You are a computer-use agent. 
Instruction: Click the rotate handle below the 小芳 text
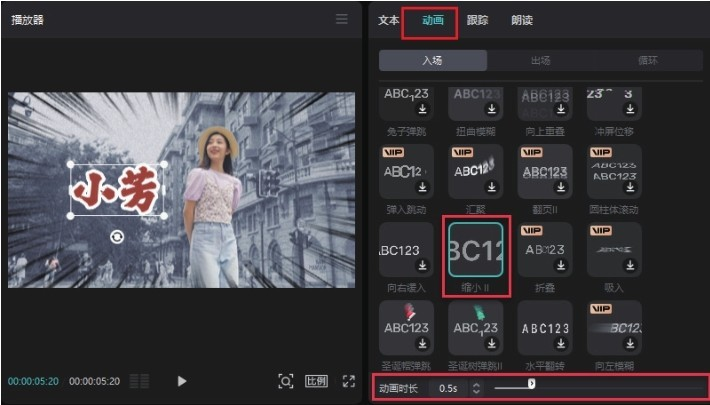pos(117,236)
